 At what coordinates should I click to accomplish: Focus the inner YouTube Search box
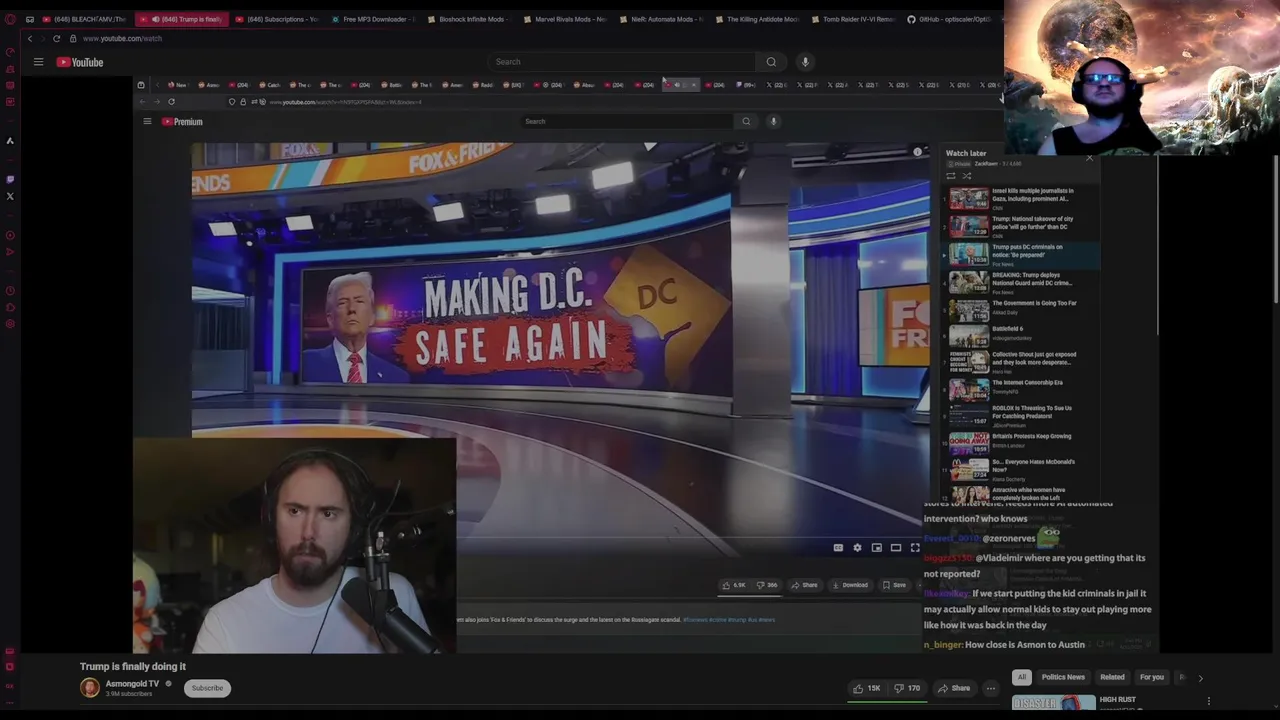pos(627,121)
